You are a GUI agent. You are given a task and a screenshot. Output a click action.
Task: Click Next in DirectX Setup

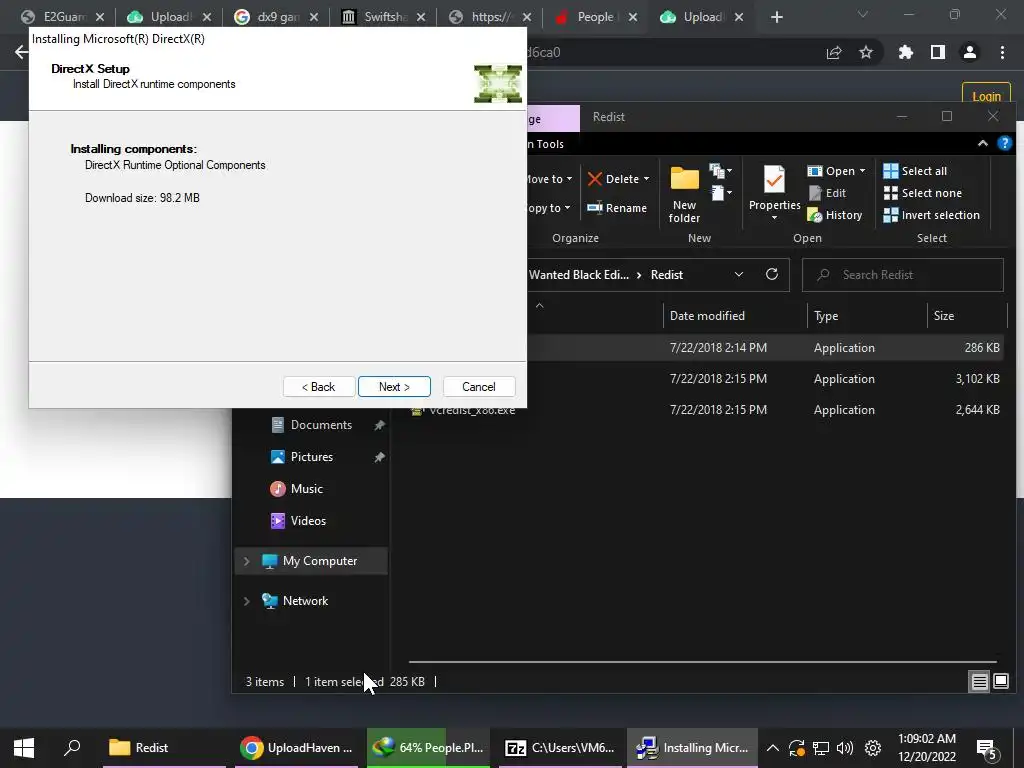tap(394, 387)
